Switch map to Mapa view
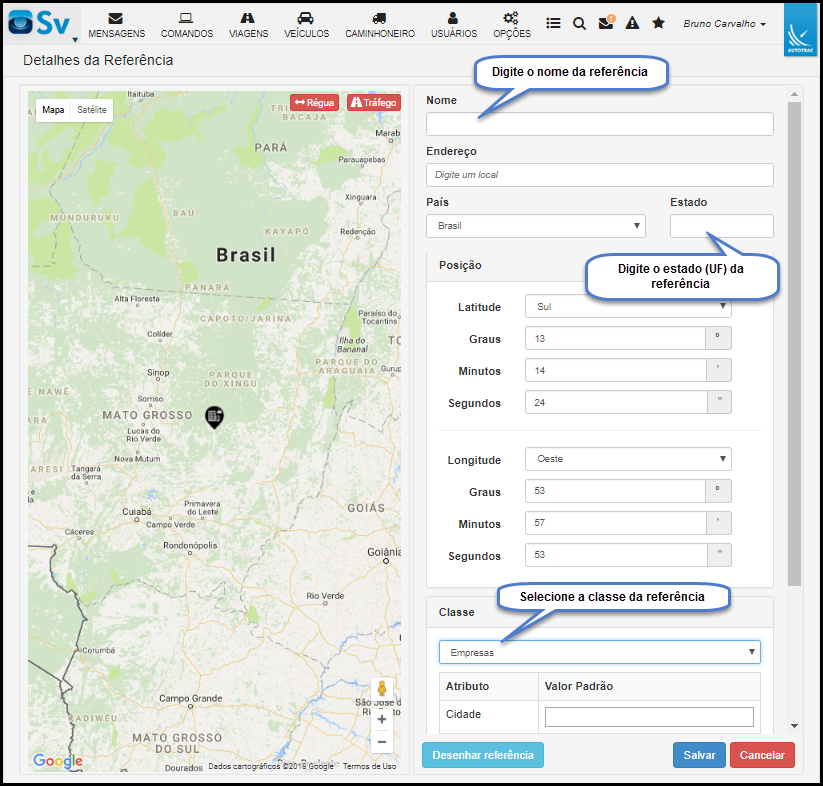Viewport: 823px width, 786px height. tap(53, 110)
